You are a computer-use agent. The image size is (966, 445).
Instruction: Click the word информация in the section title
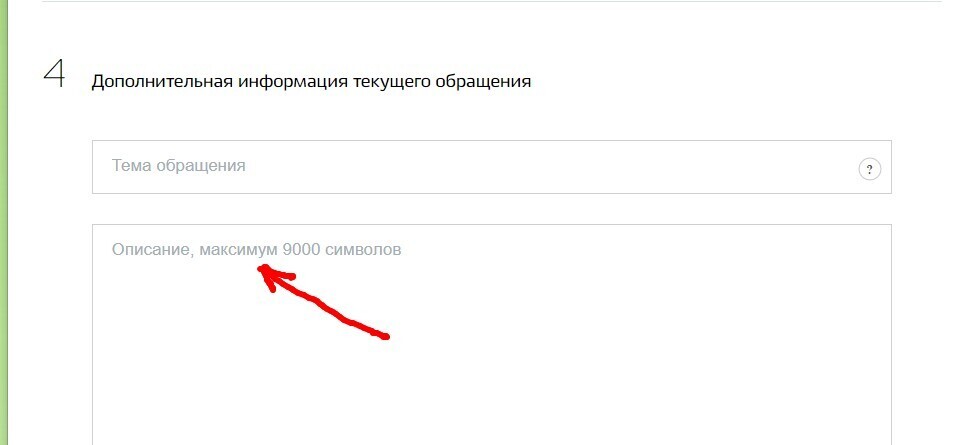292,81
